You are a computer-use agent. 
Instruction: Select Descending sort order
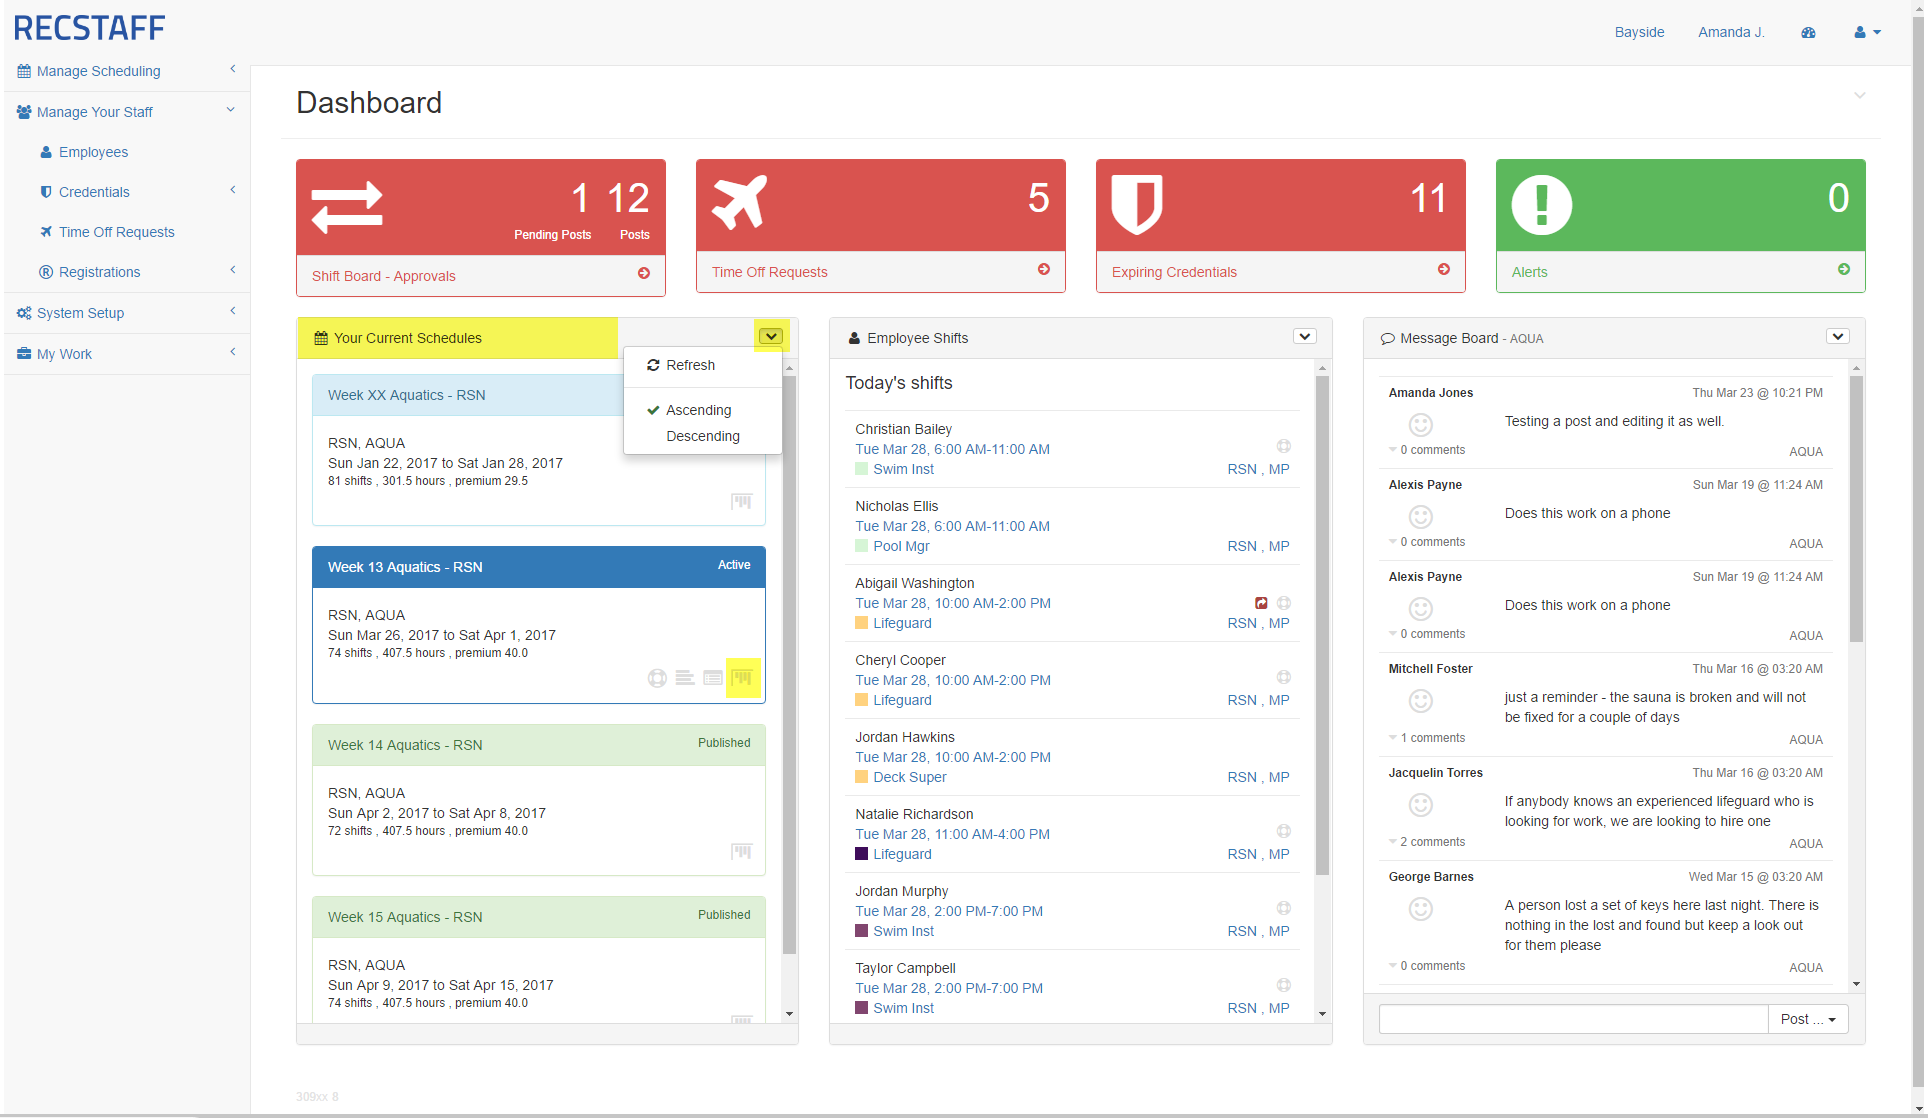tap(702, 436)
